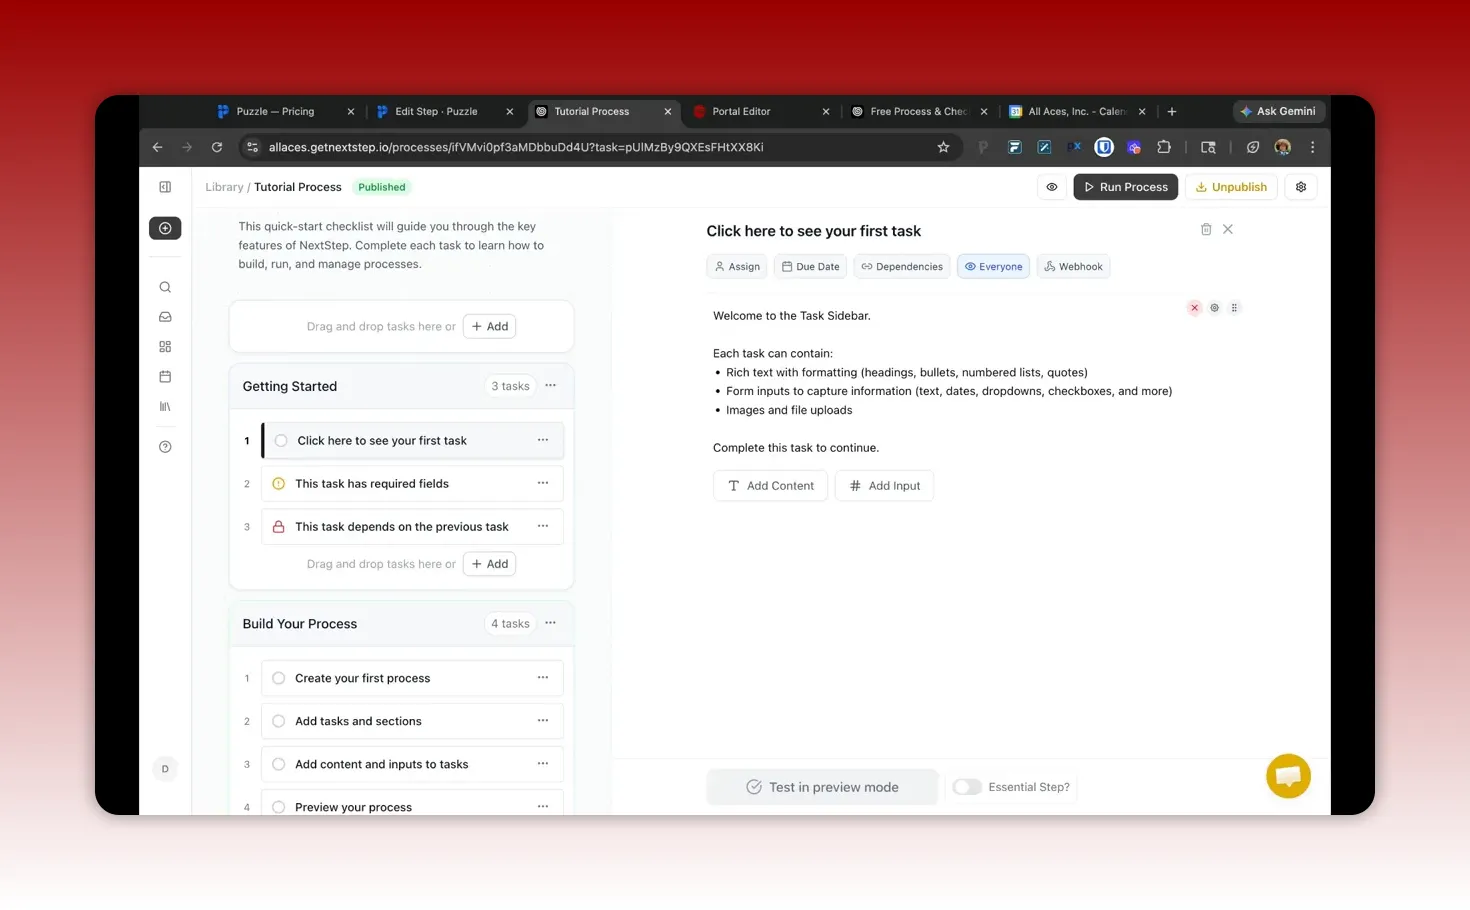
Task: Enable the Essential Step toggle
Action: pos(966,787)
